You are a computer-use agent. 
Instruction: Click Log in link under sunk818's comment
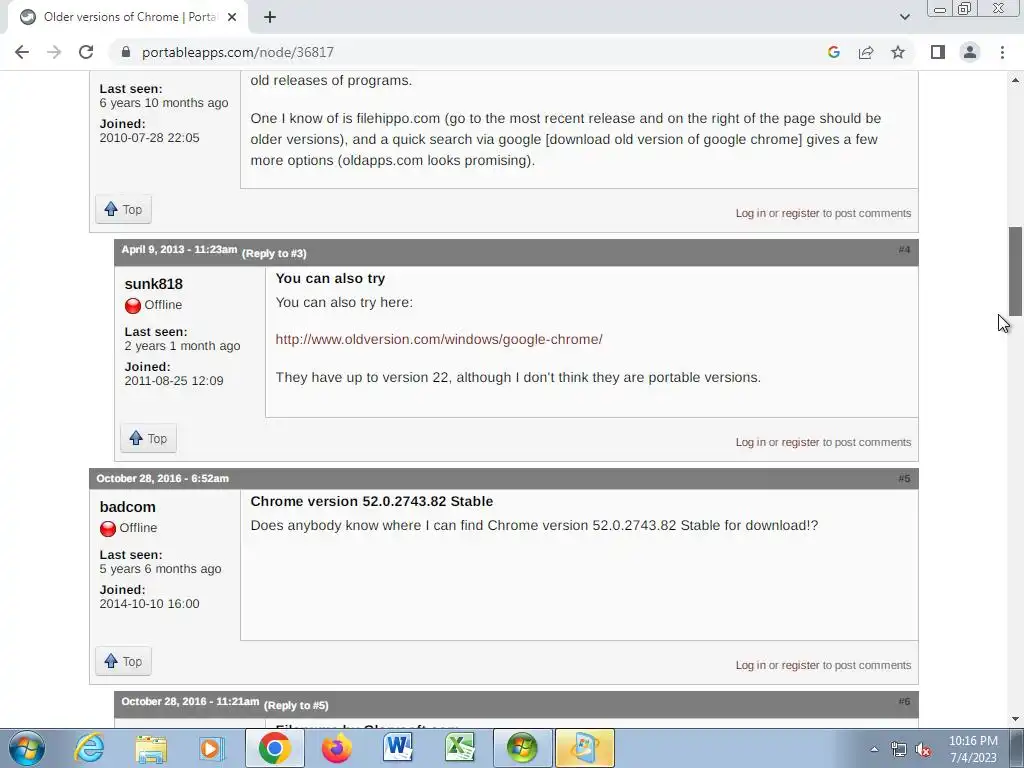coord(750,442)
